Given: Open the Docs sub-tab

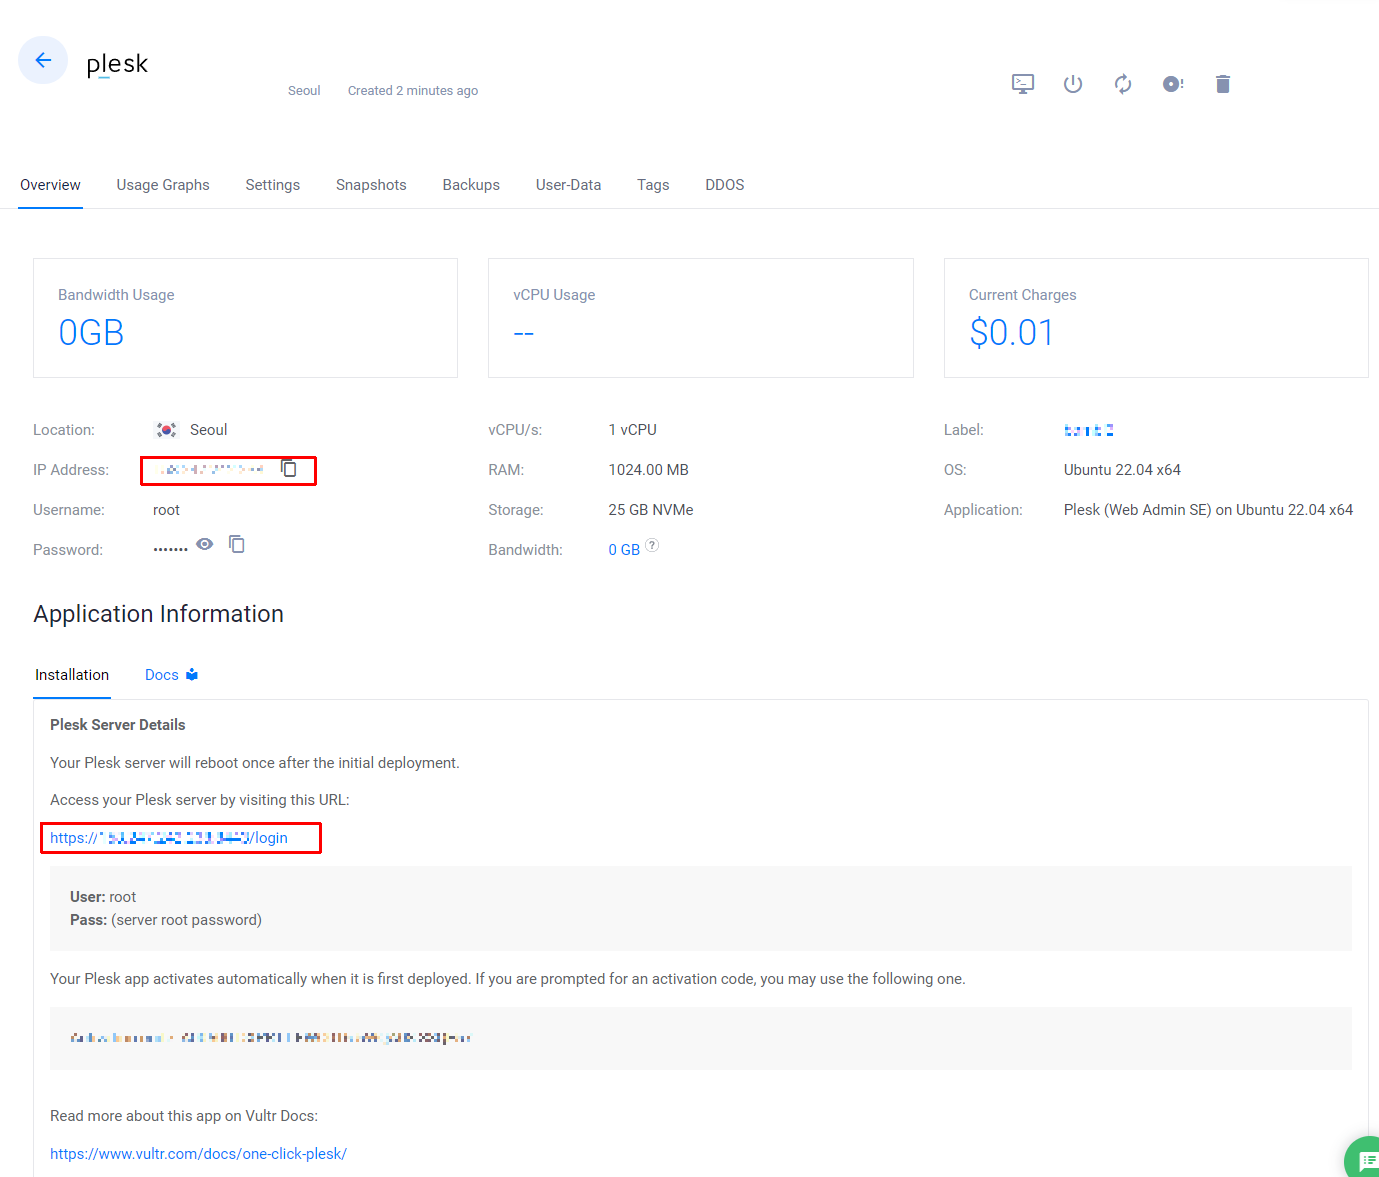Looking at the screenshot, I should click(171, 675).
